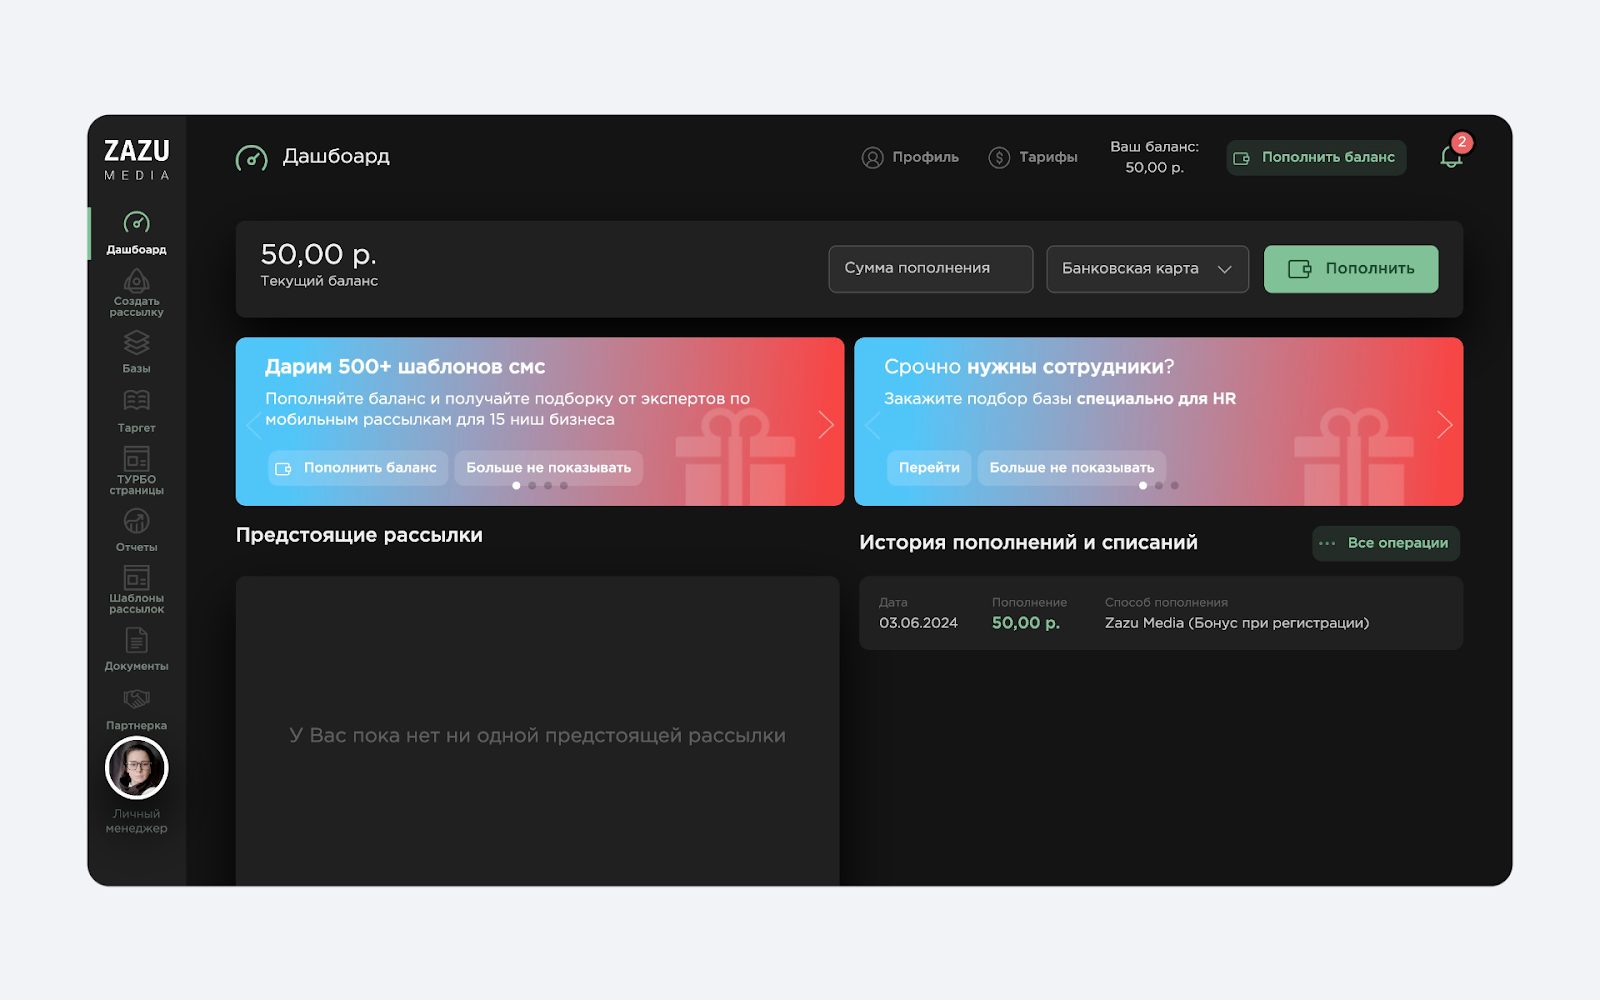Next slide arrow on SMS templates banner
This screenshot has height=1000, width=1600.
[x=826, y=425]
